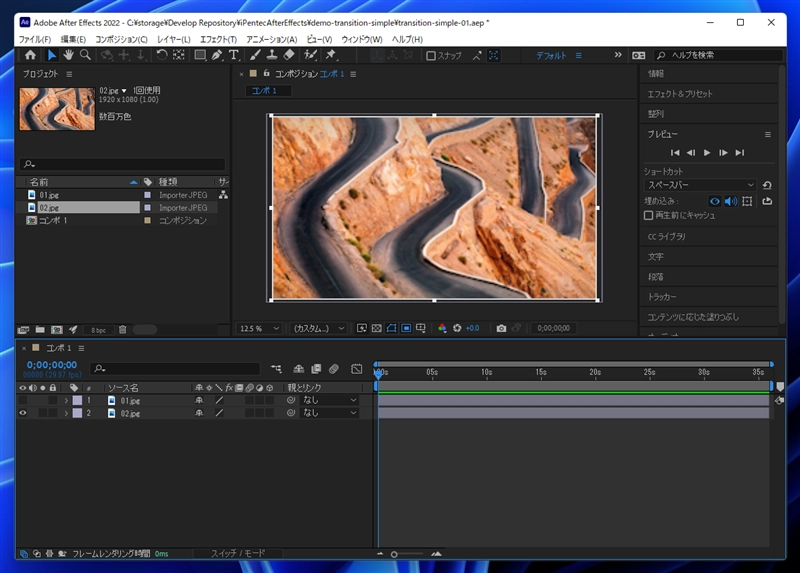Select the Roto Brush tool
The width and height of the screenshot is (800, 573).
[310, 55]
